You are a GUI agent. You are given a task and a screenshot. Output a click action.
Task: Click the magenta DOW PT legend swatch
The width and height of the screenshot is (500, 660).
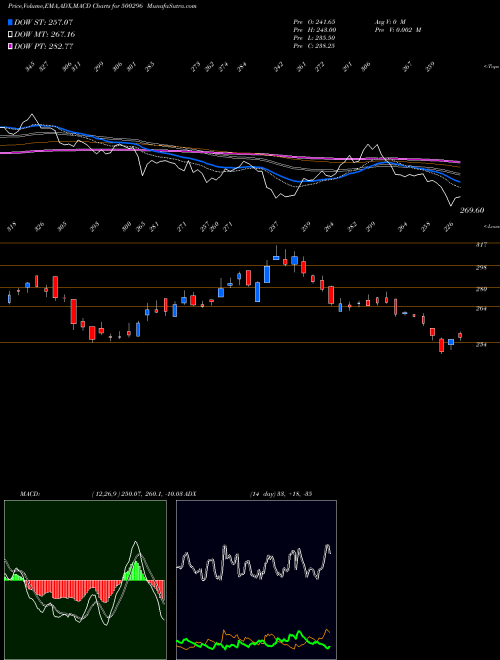click(11, 46)
